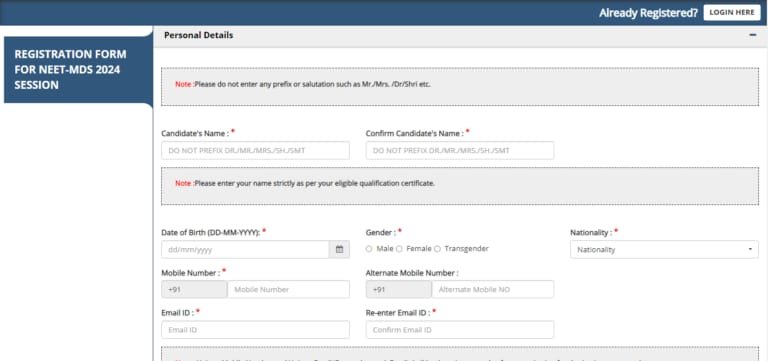Focus the Candidate's Name field
Screen dimensions: 768x361
pos(255,150)
